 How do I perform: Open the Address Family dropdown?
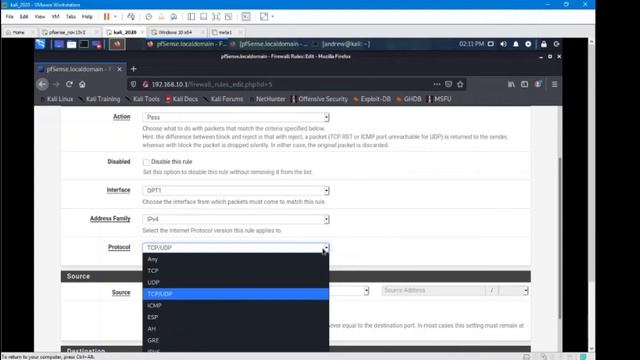pyautogui.click(x=236, y=219)
